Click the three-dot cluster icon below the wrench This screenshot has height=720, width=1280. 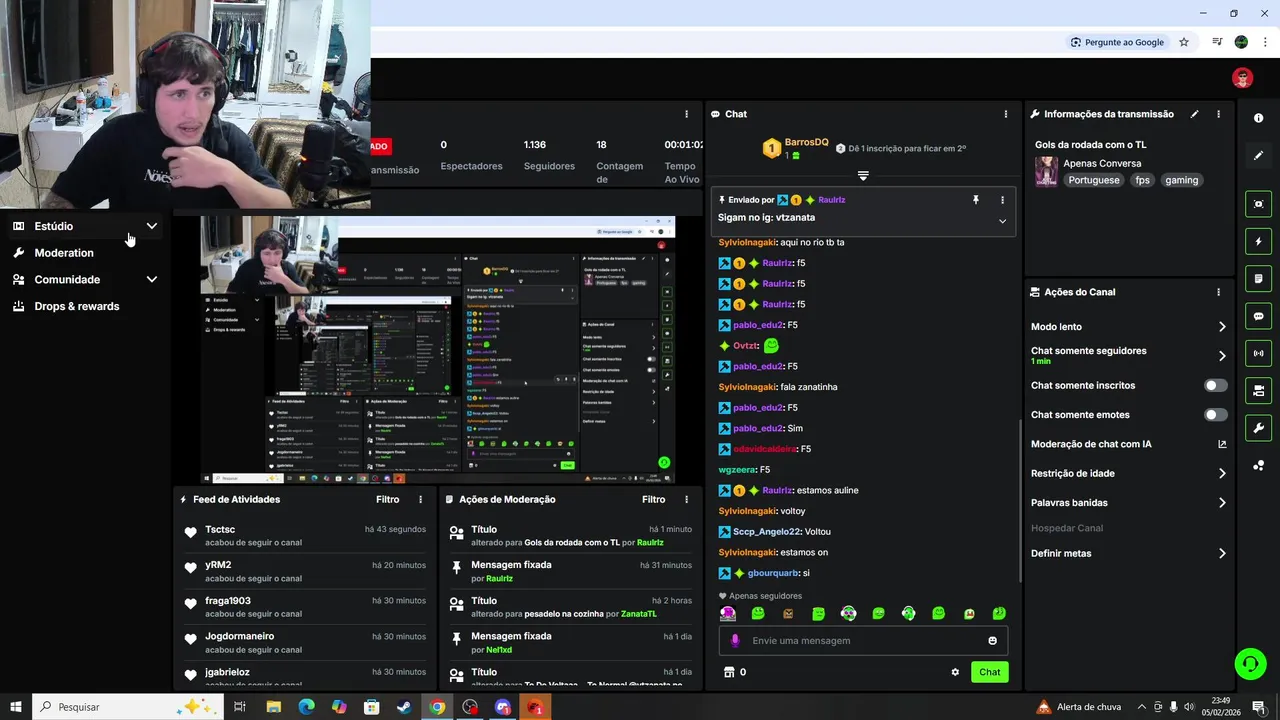1258,465
